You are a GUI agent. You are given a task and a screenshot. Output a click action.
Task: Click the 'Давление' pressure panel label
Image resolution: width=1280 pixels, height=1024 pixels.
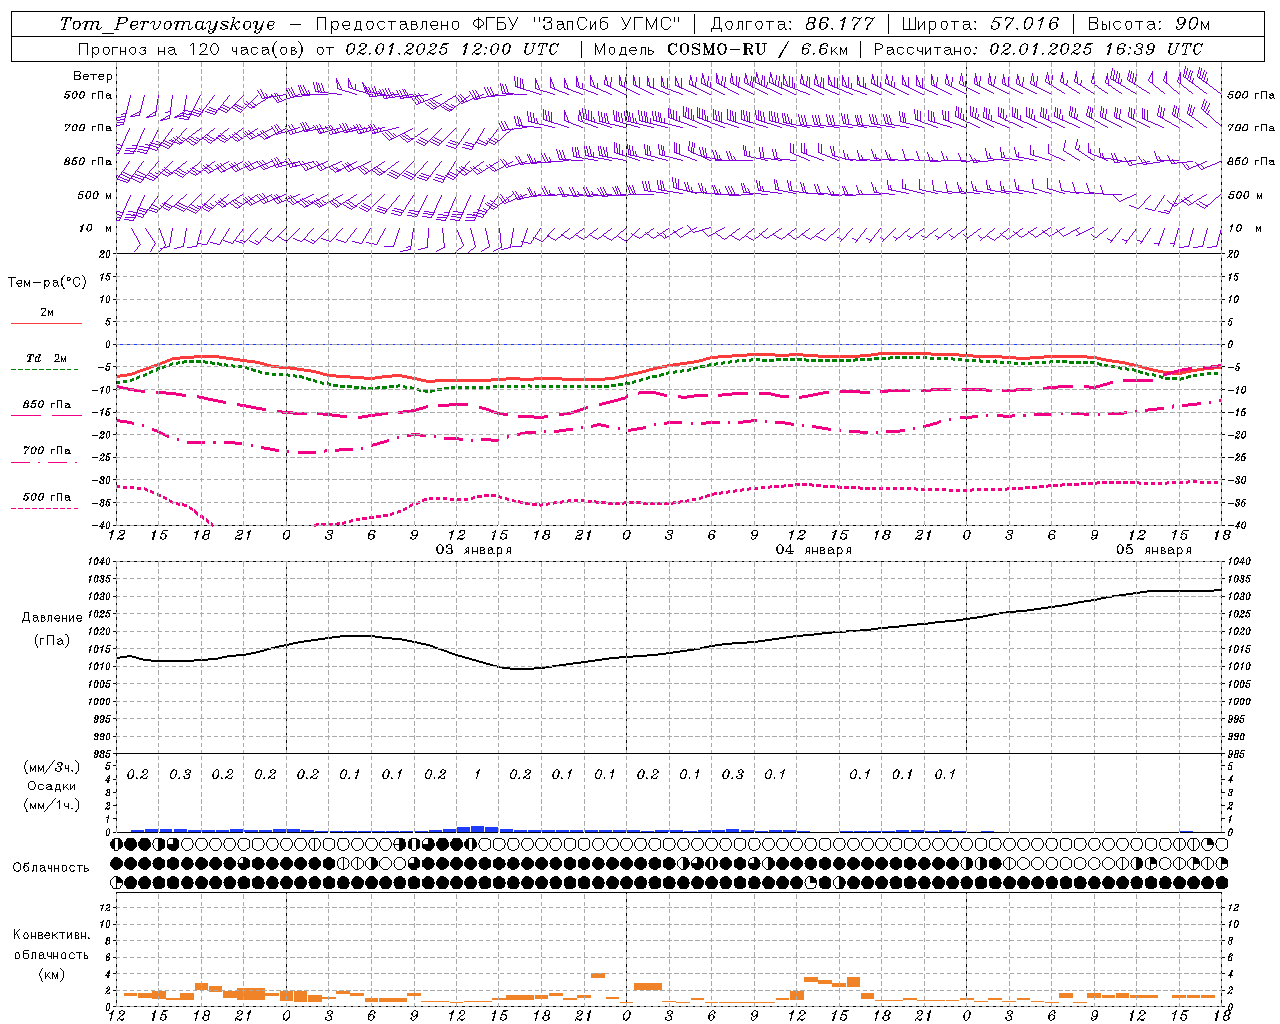(x=52, y=618)
